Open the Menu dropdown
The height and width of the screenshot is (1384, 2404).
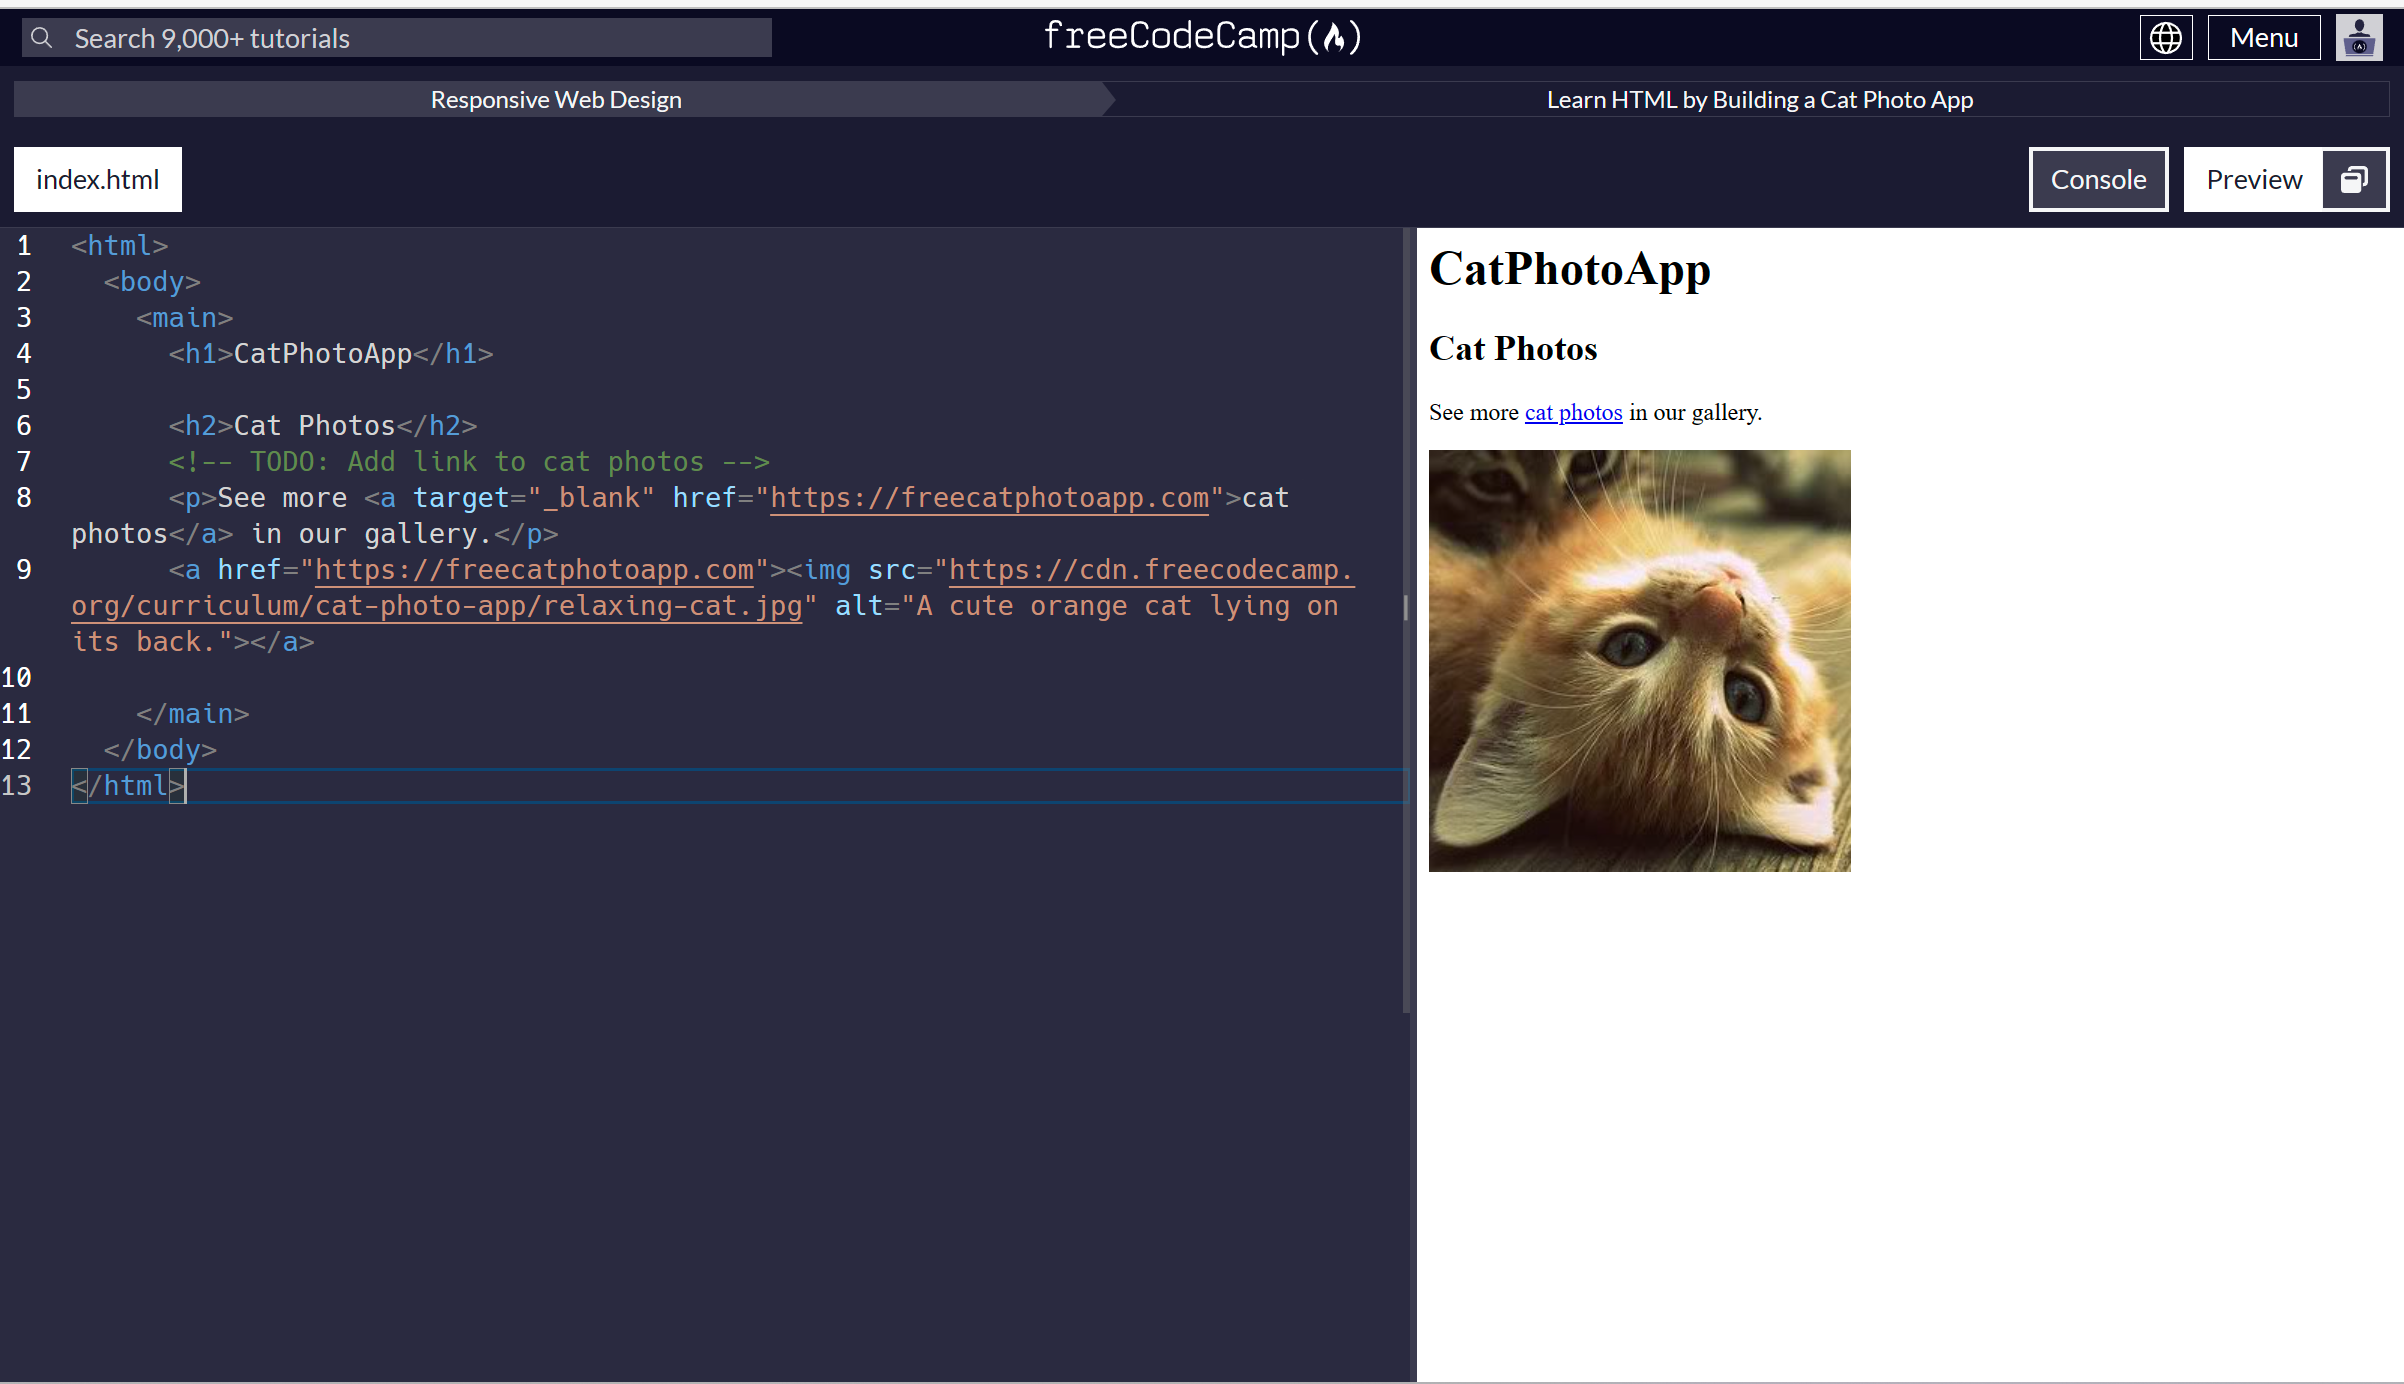click(2263, 38)
